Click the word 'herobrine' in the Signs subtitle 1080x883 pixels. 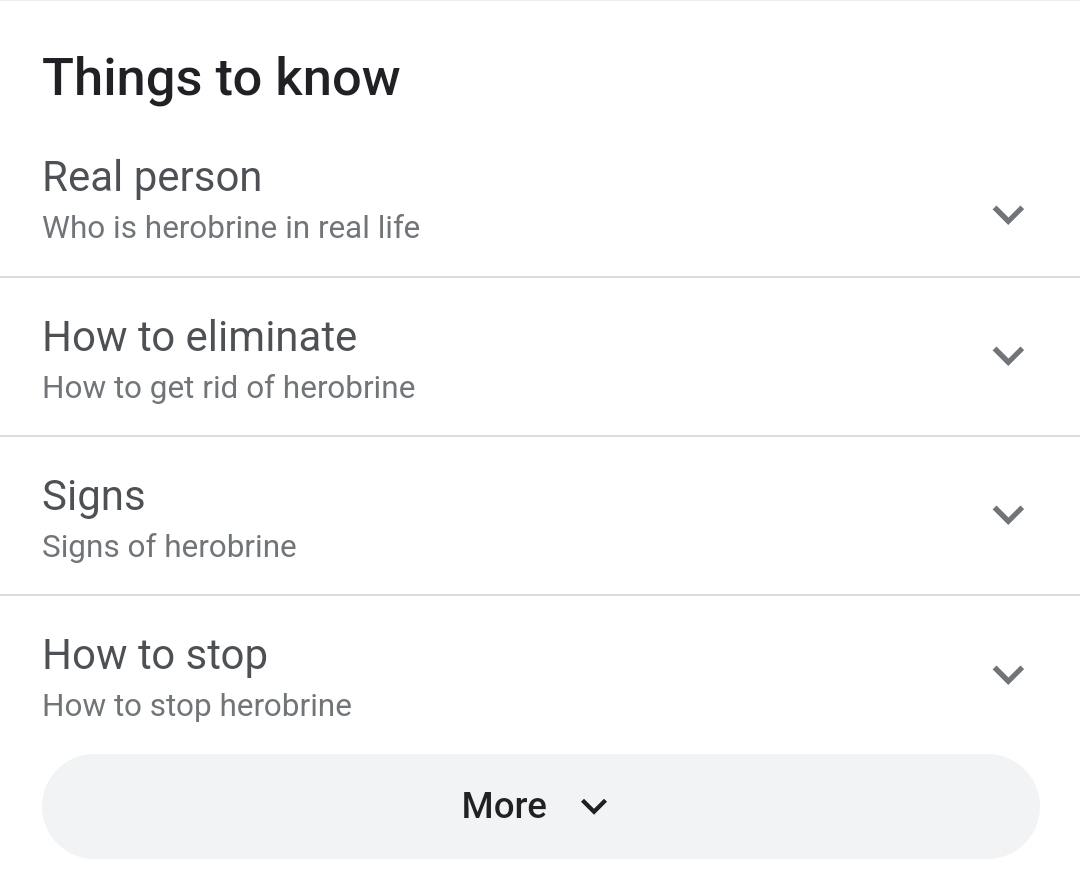[230, 547]
